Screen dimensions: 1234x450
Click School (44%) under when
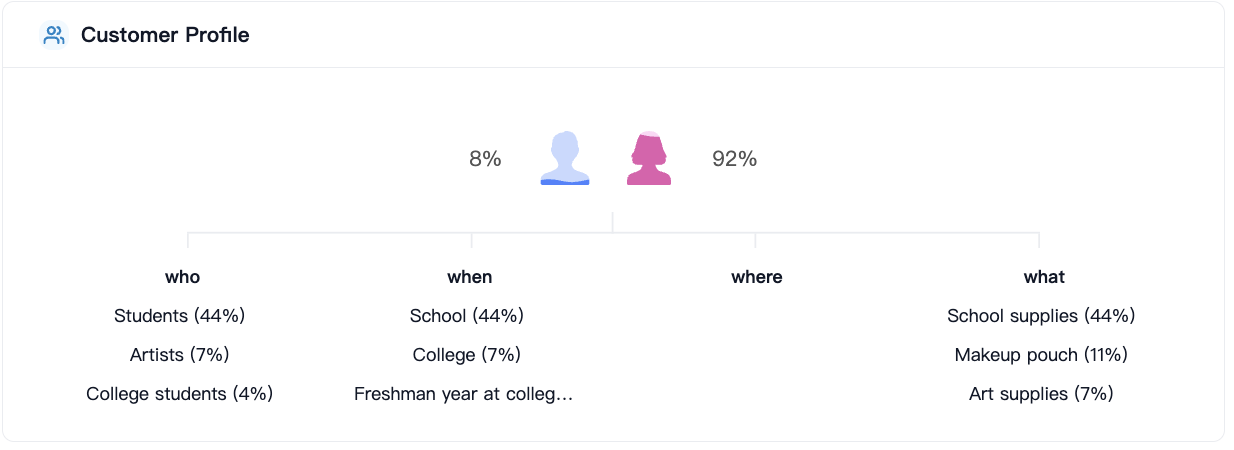click(x=467, y=316)
